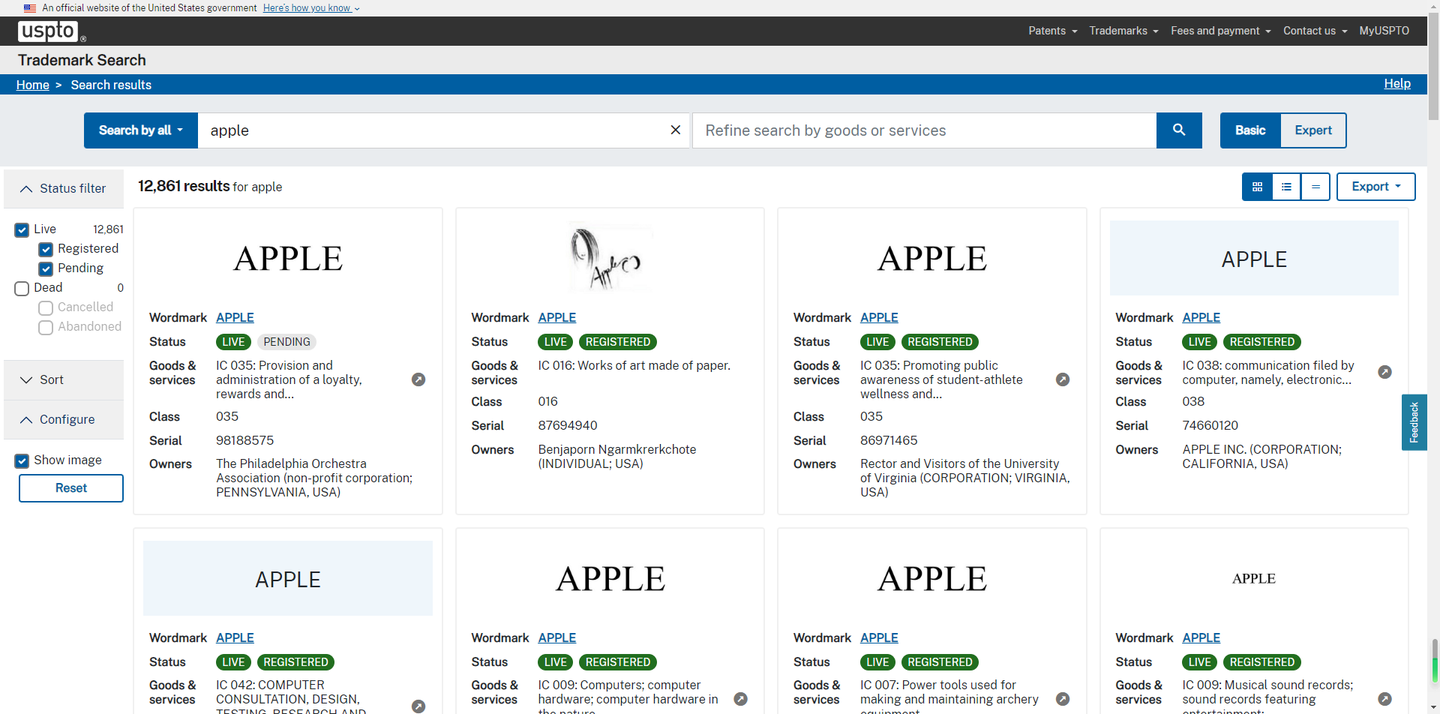Check the Dead status checkbox

(x=22, y=288)
